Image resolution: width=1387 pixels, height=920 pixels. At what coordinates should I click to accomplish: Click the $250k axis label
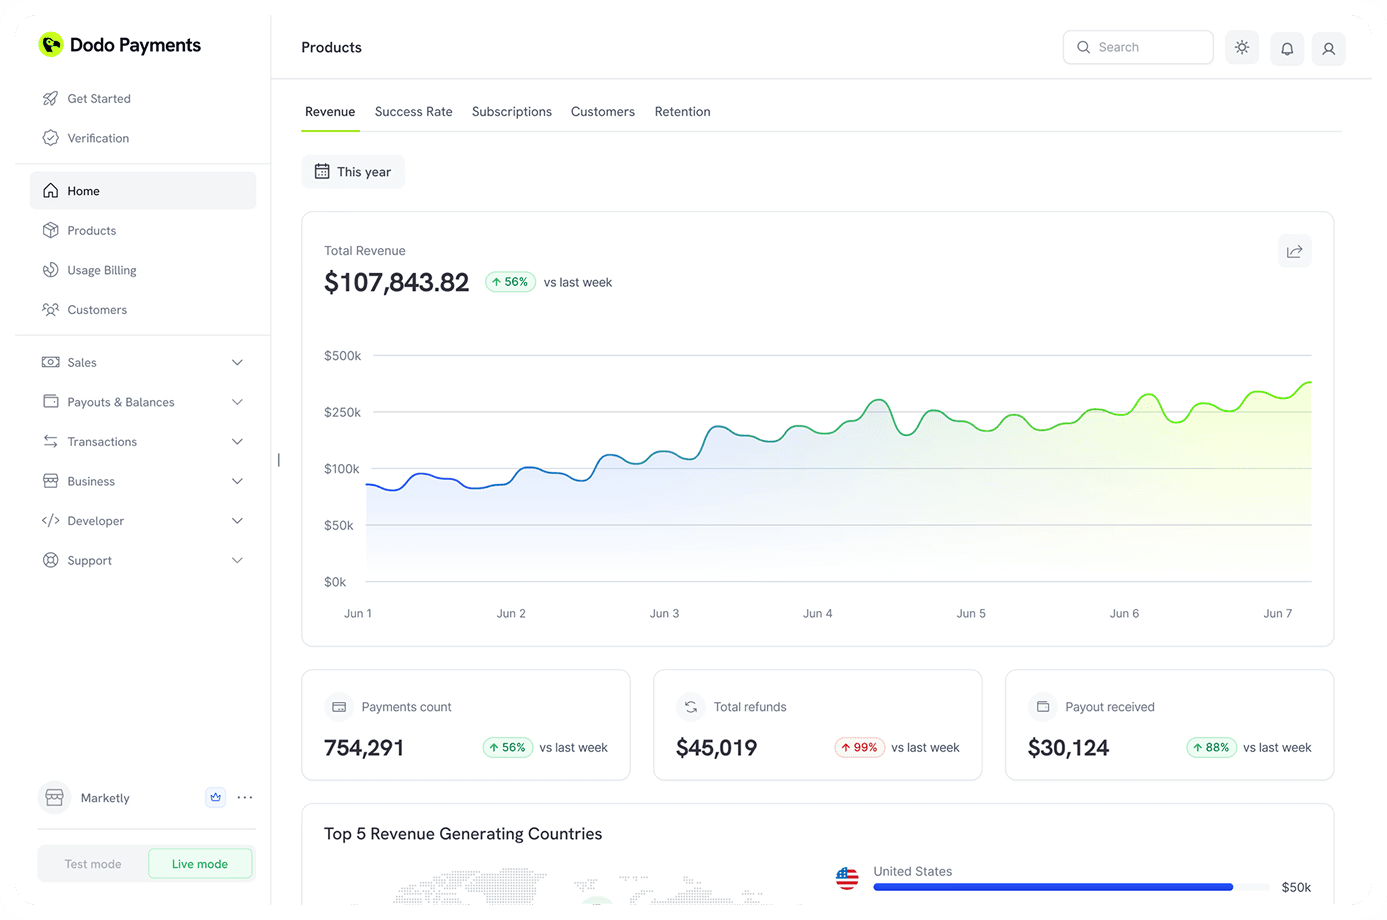point(342,412)
